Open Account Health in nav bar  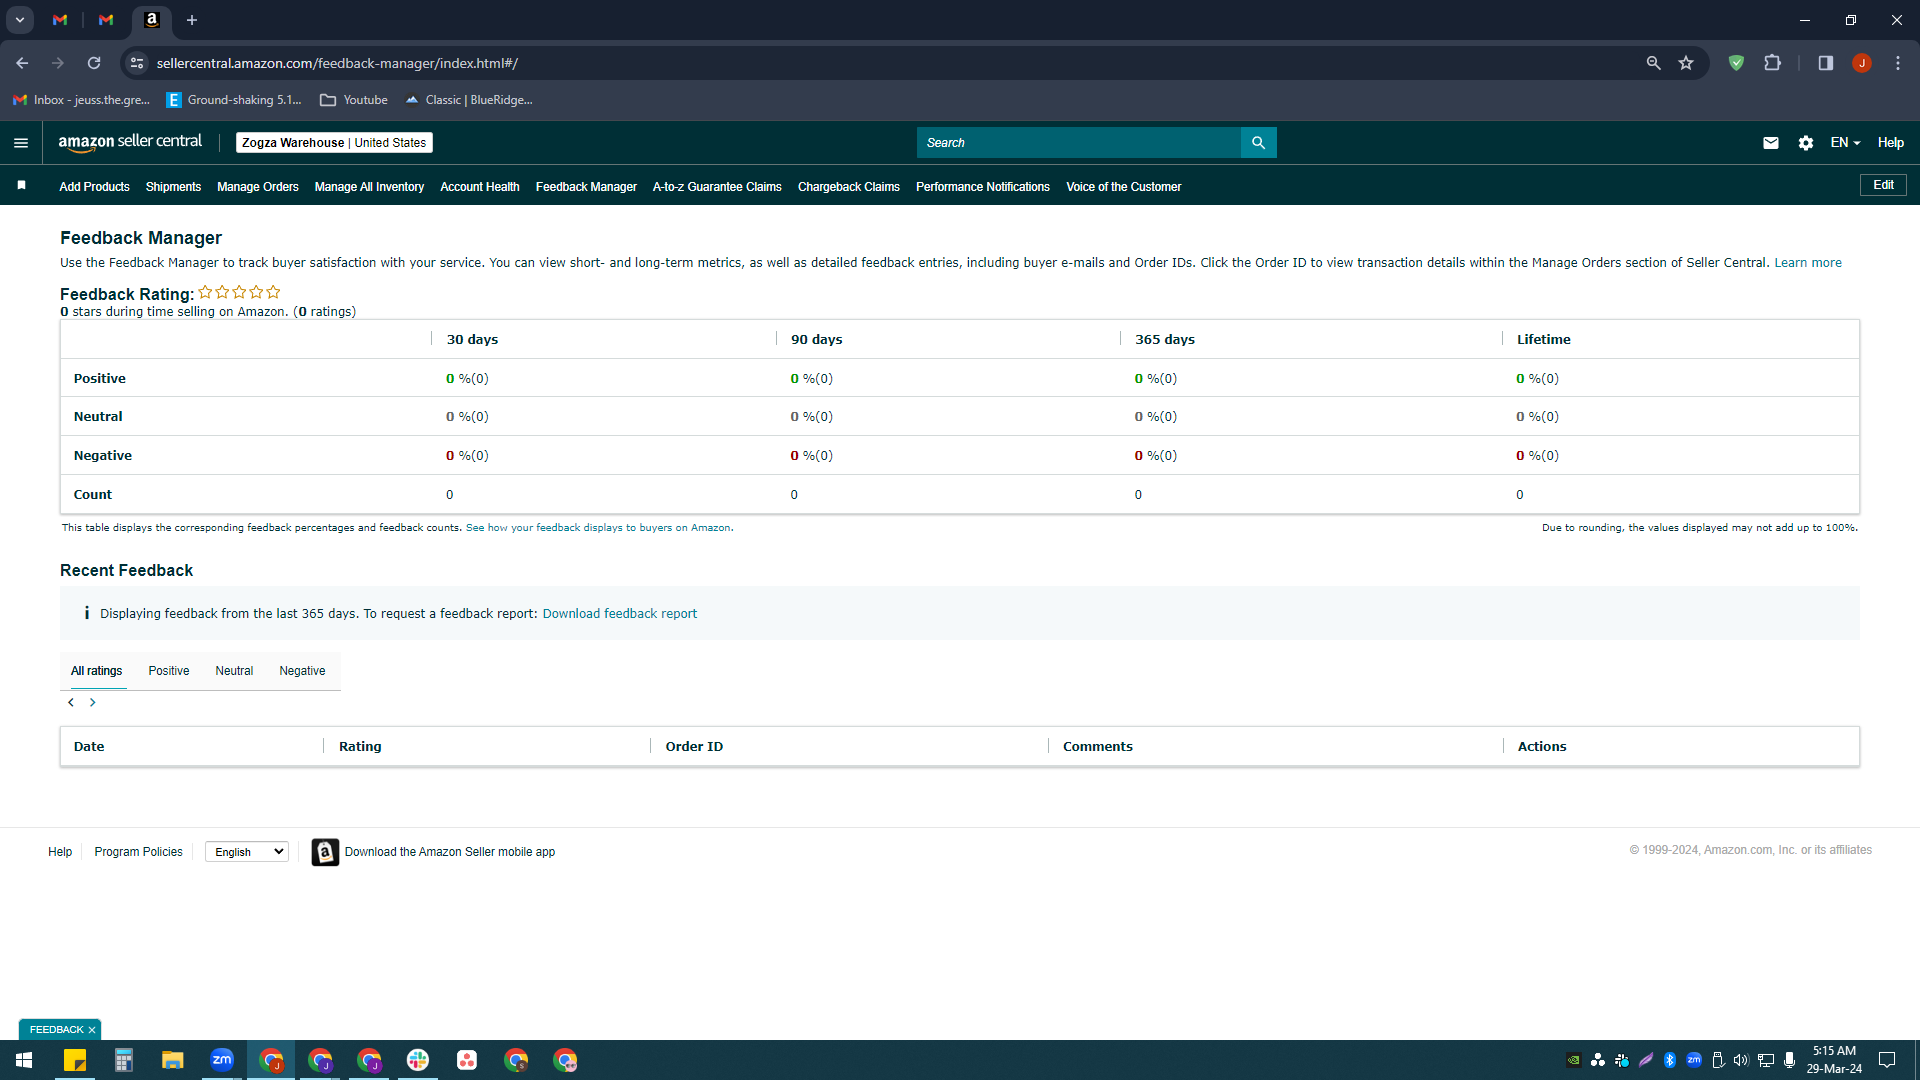pos(480,187)
